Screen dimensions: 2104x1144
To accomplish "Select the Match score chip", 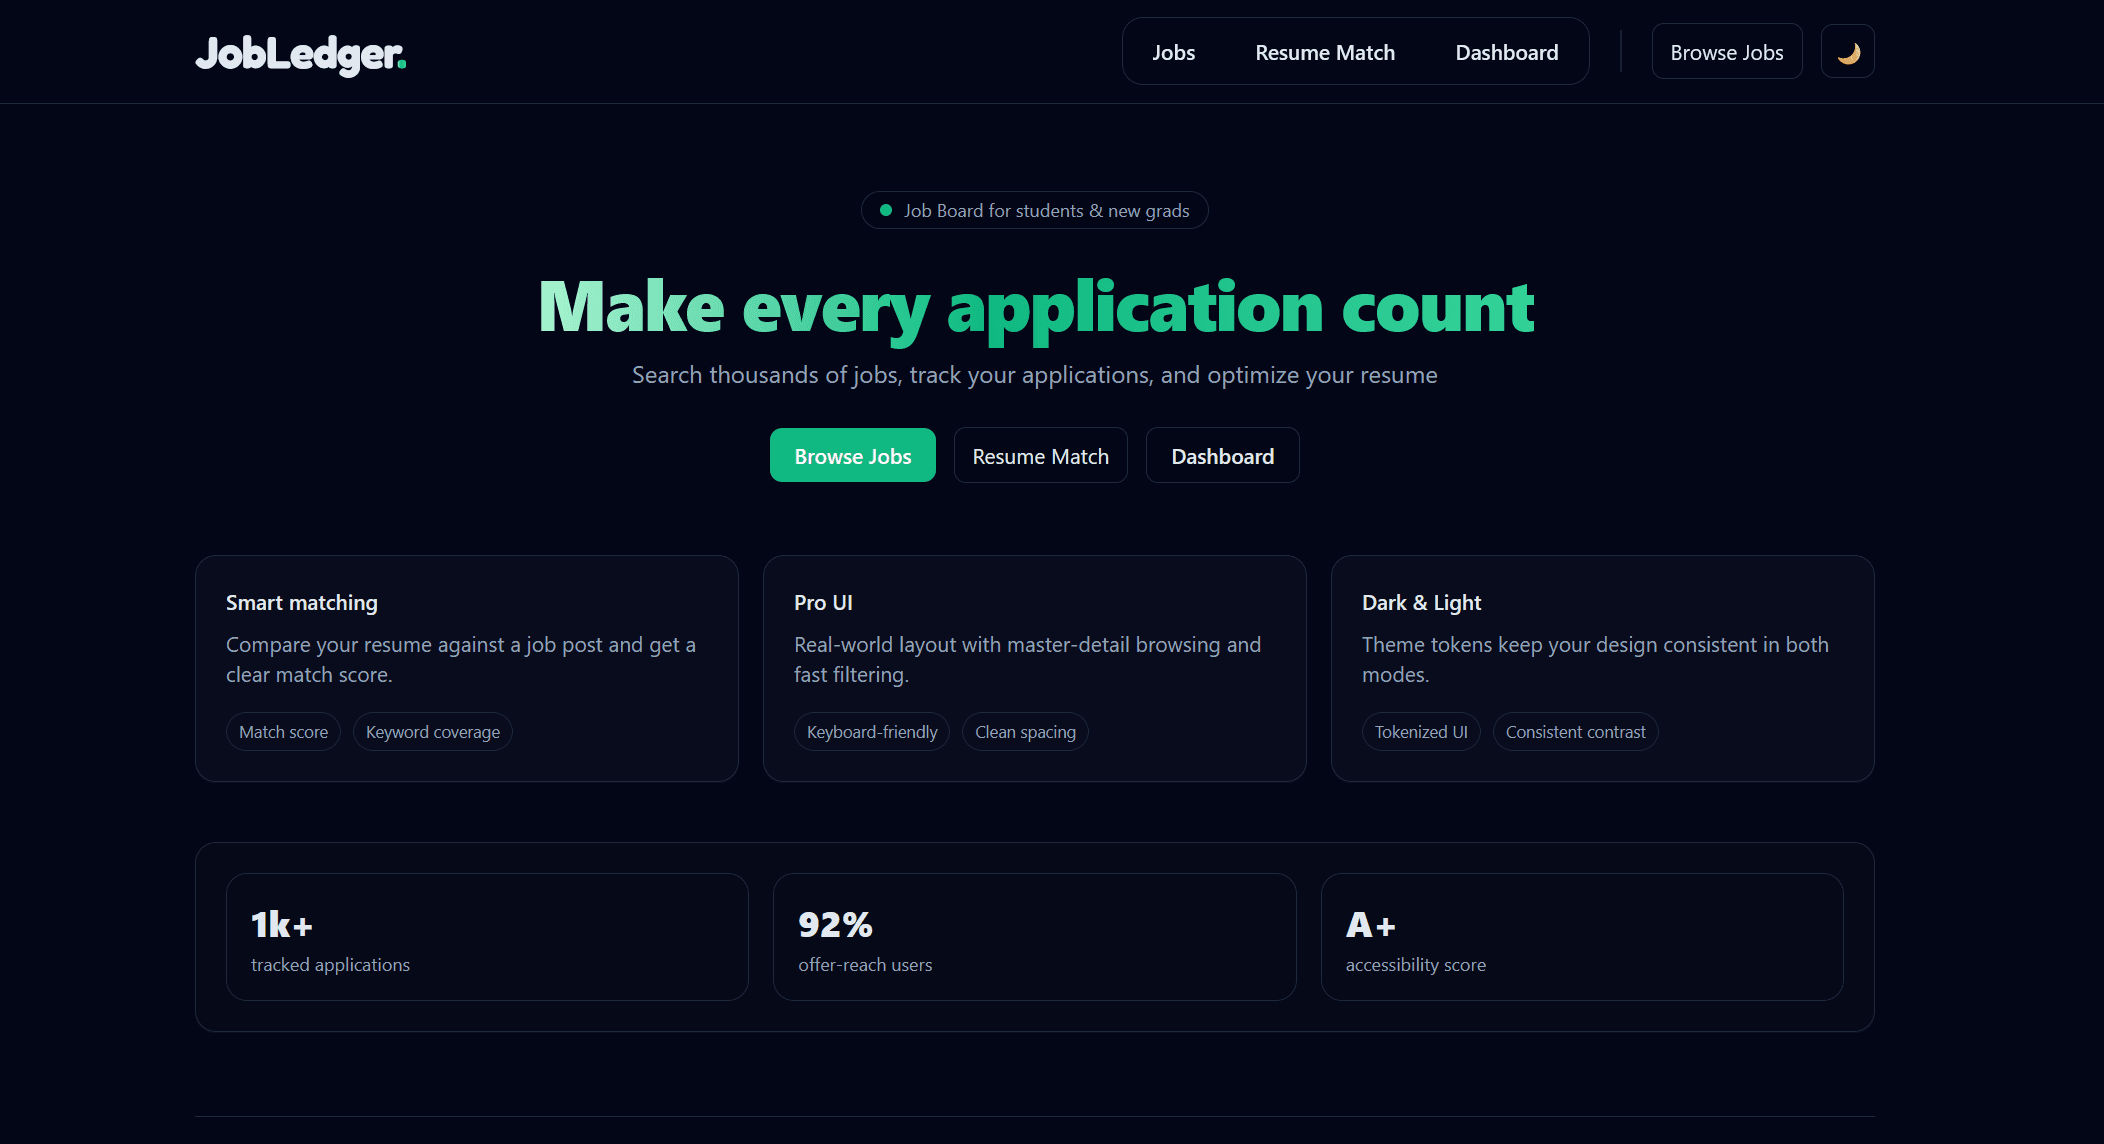I will pos(283,731).
